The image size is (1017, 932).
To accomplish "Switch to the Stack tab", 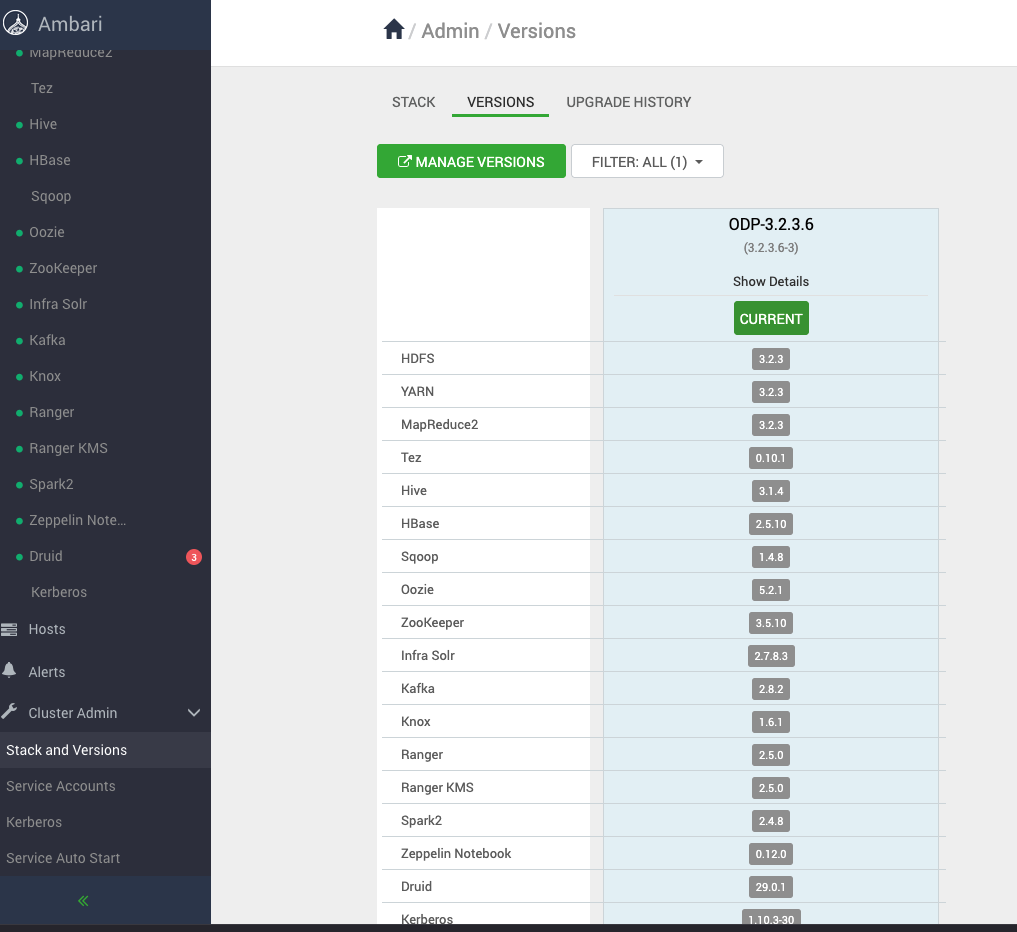I will 414,102.
